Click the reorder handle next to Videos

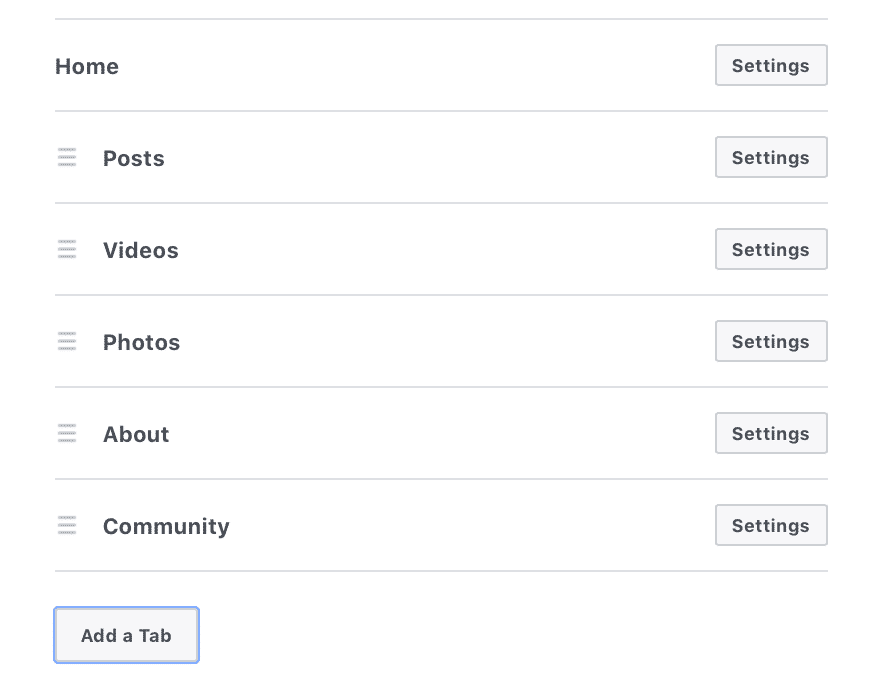click(67, 249)
